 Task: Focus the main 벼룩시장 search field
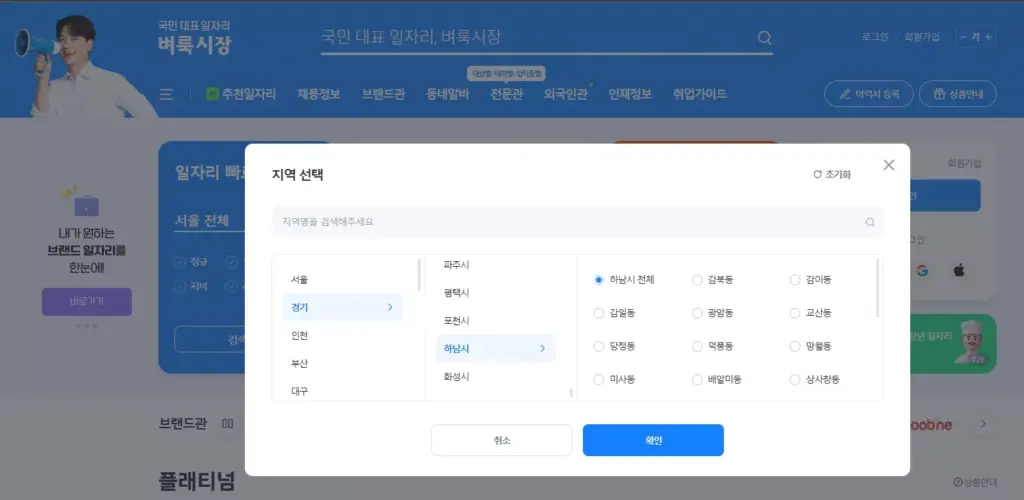click(x=547, y=38)
